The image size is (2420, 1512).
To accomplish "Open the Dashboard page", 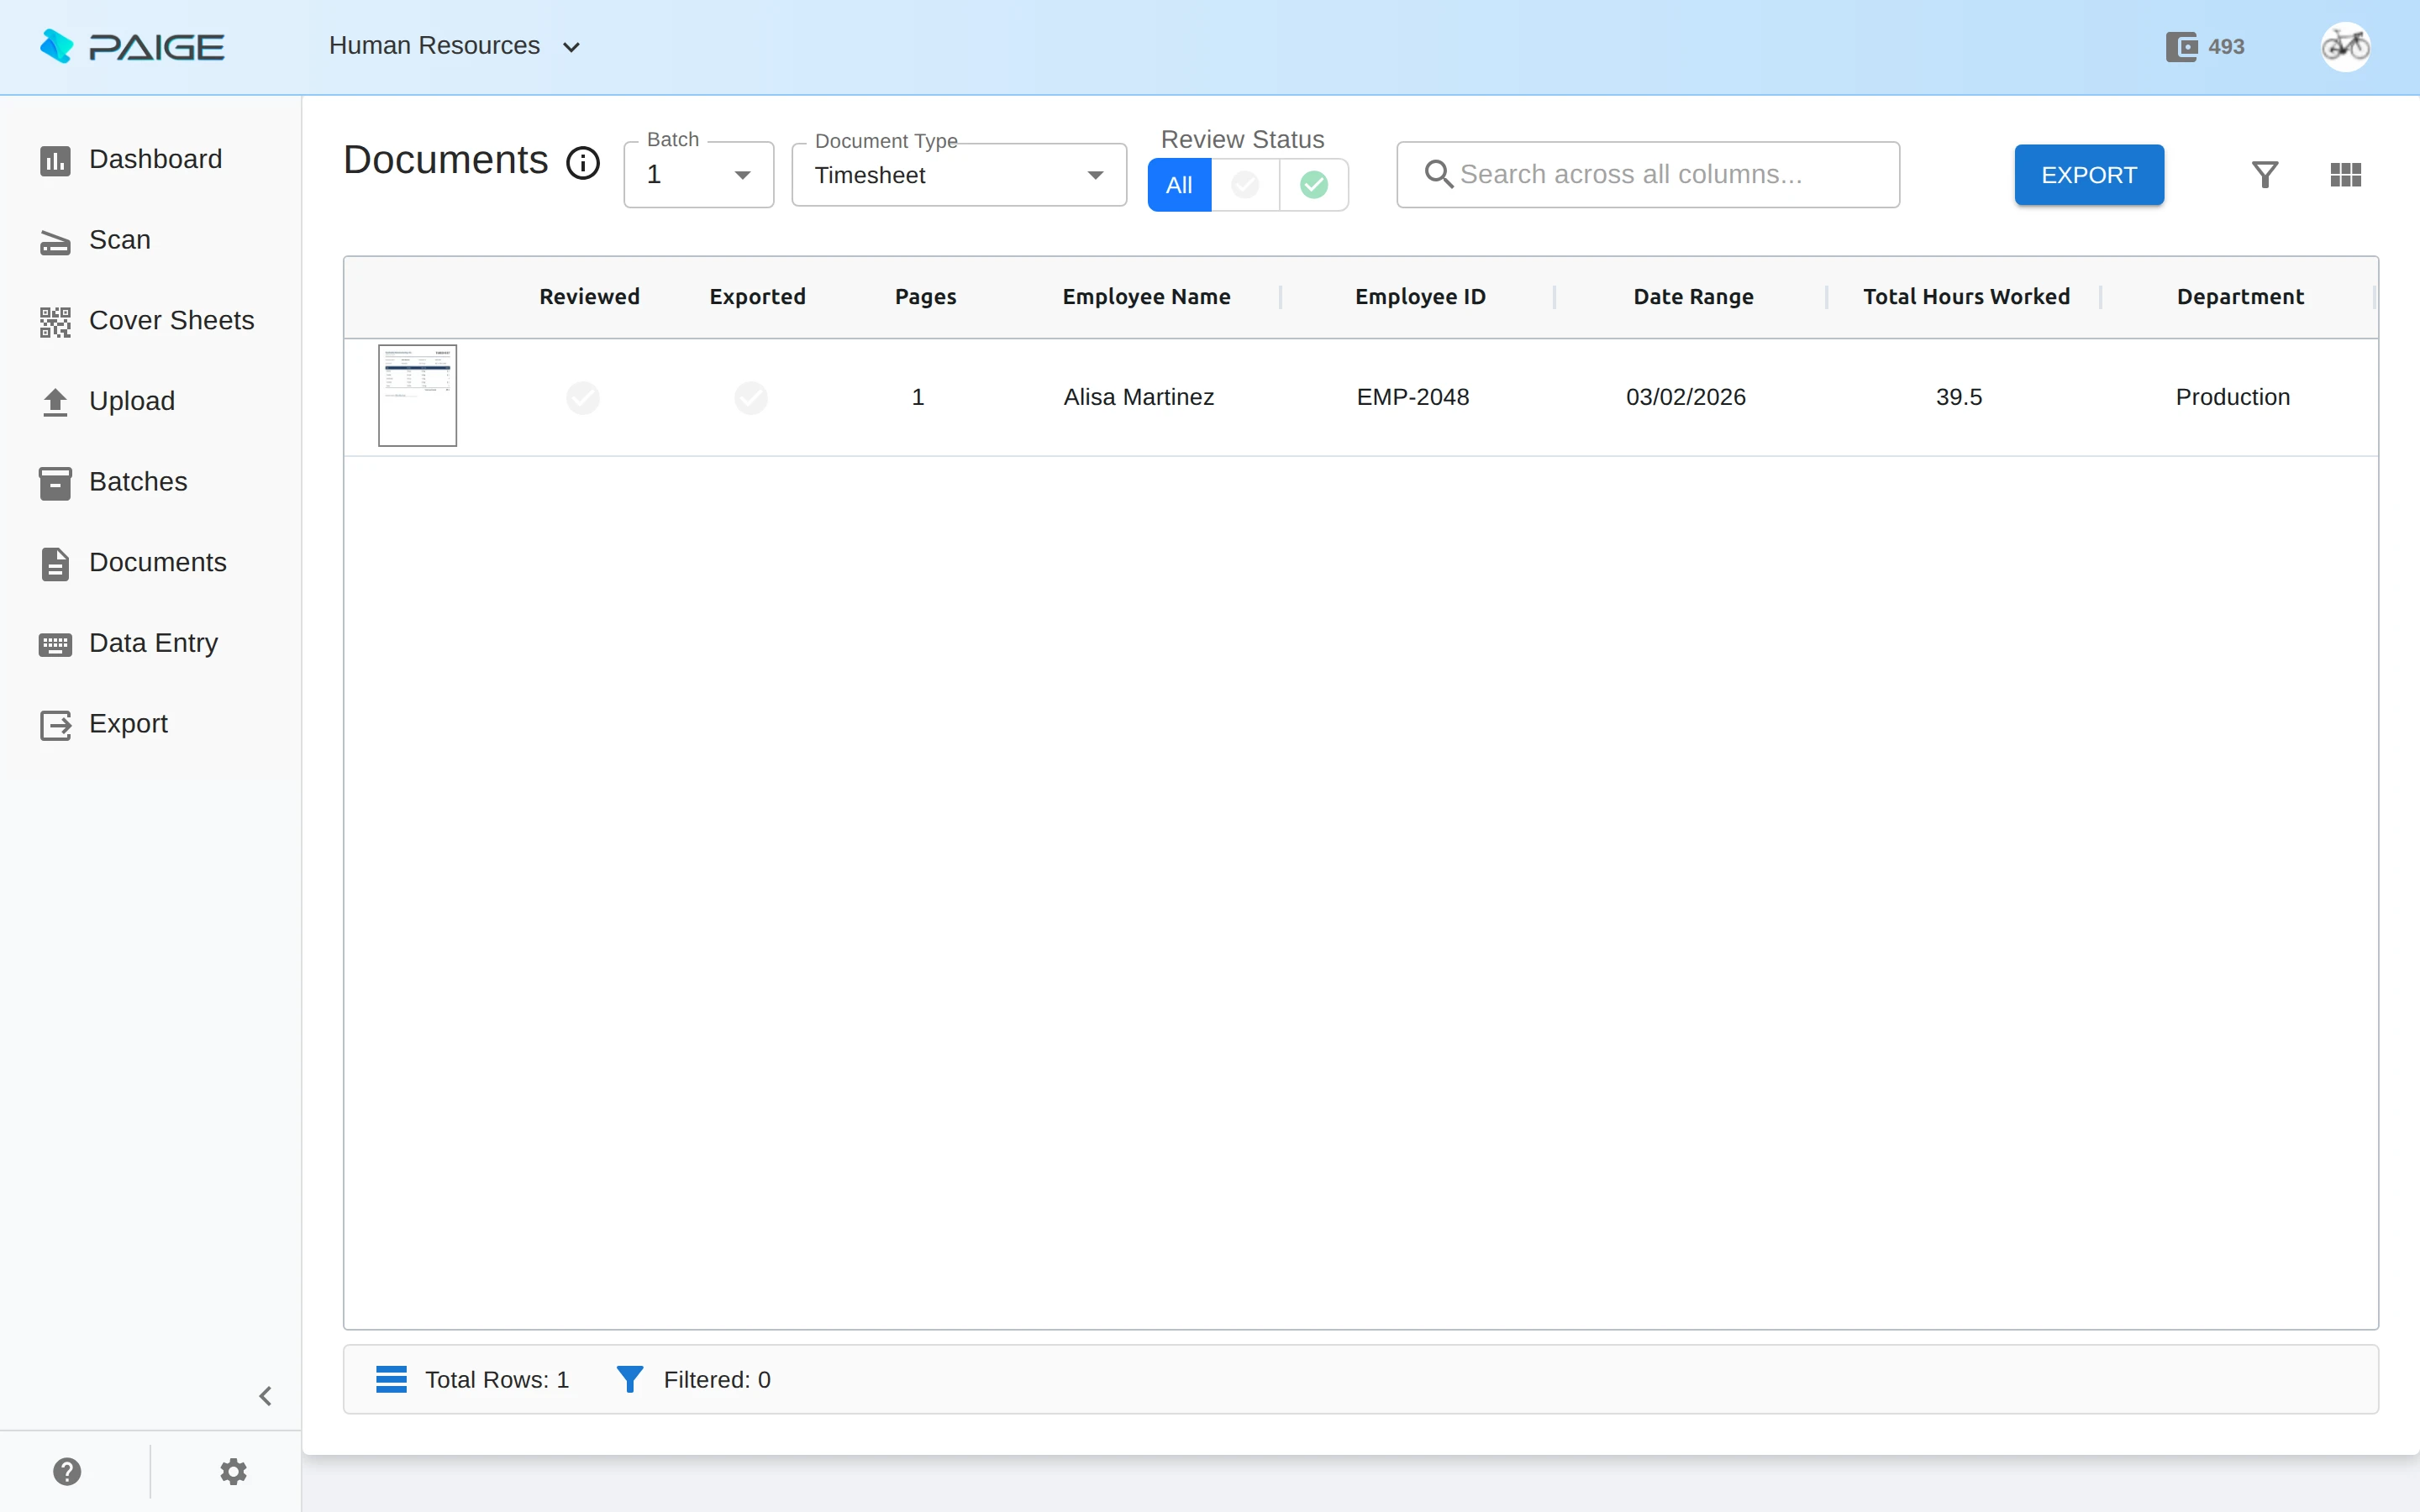I will (150, 159).
